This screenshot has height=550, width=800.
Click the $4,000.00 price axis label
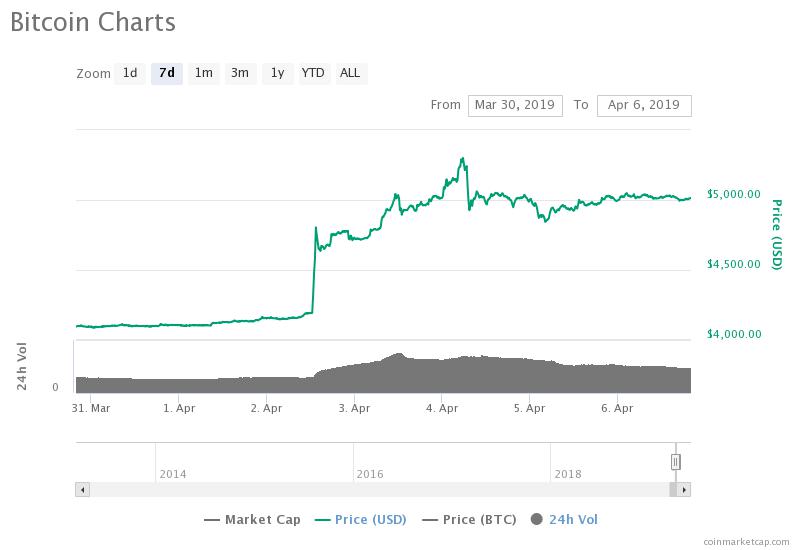(734, 334)
